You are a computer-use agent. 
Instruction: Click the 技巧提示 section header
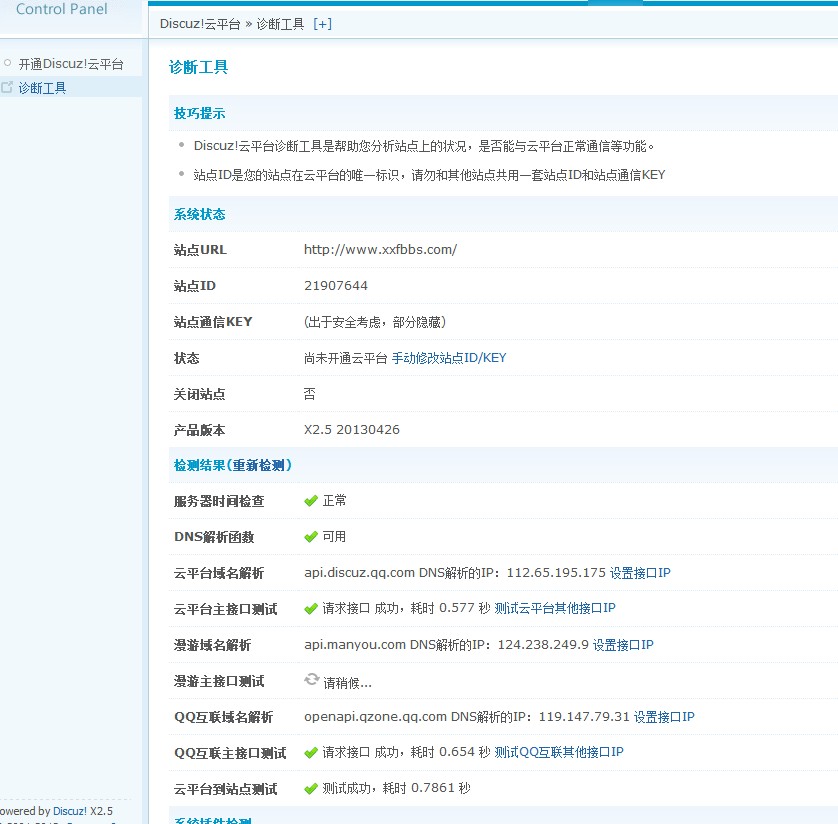199,113
